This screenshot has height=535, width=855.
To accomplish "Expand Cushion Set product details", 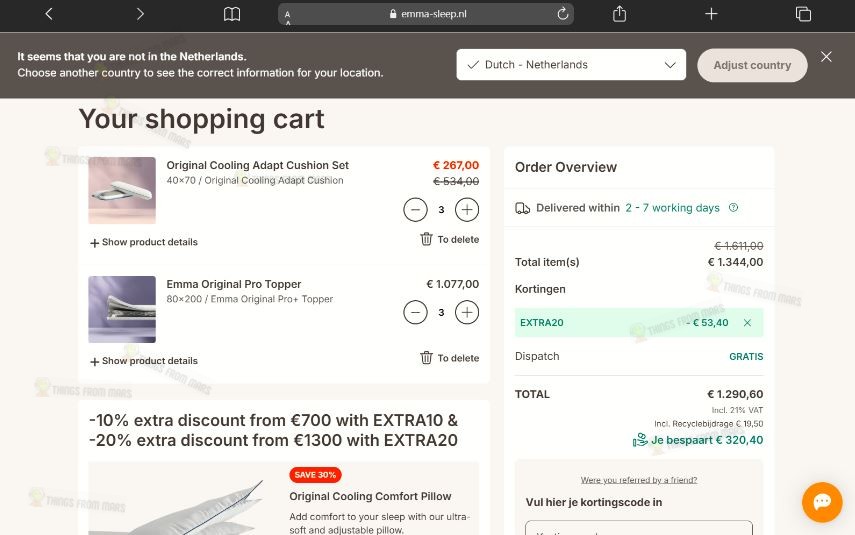I will (x=144, y=242).
